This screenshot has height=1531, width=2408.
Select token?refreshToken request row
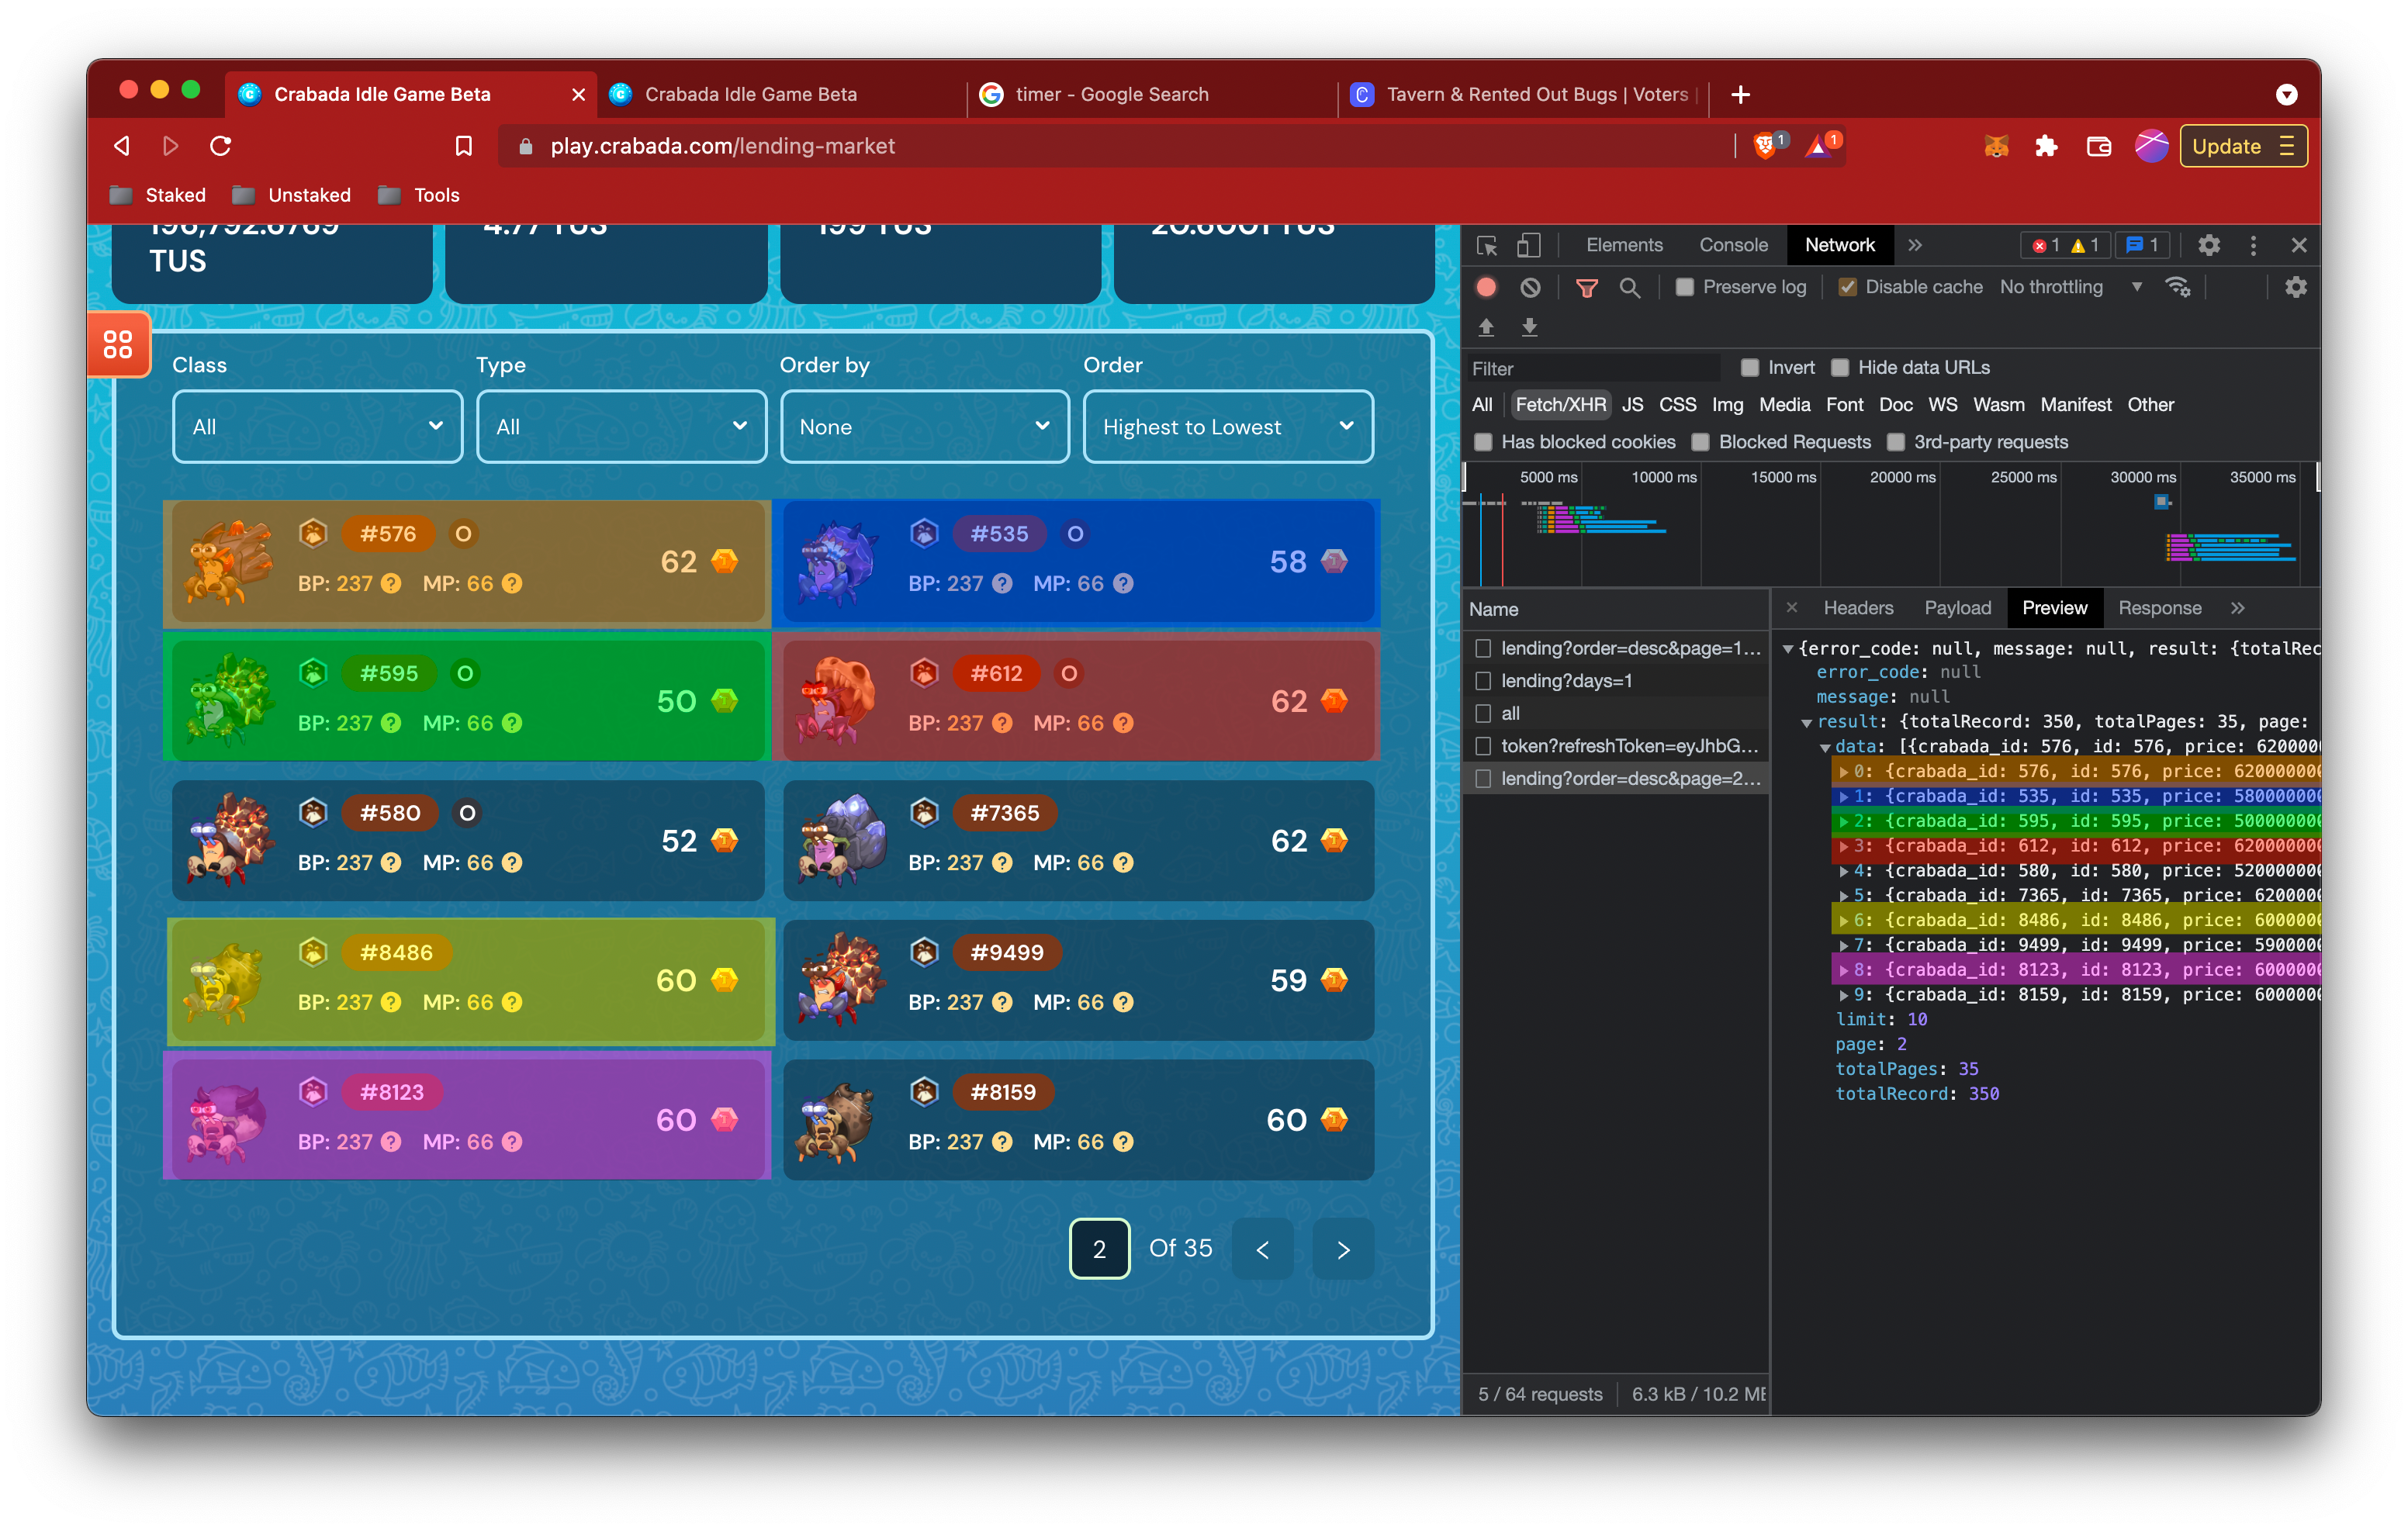pos(1616,746)
